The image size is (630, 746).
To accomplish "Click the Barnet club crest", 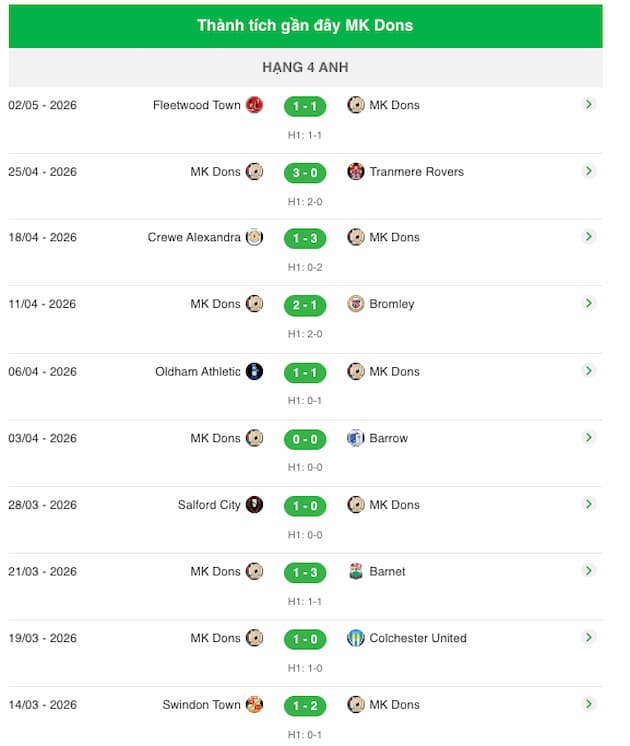I will 355,571.
